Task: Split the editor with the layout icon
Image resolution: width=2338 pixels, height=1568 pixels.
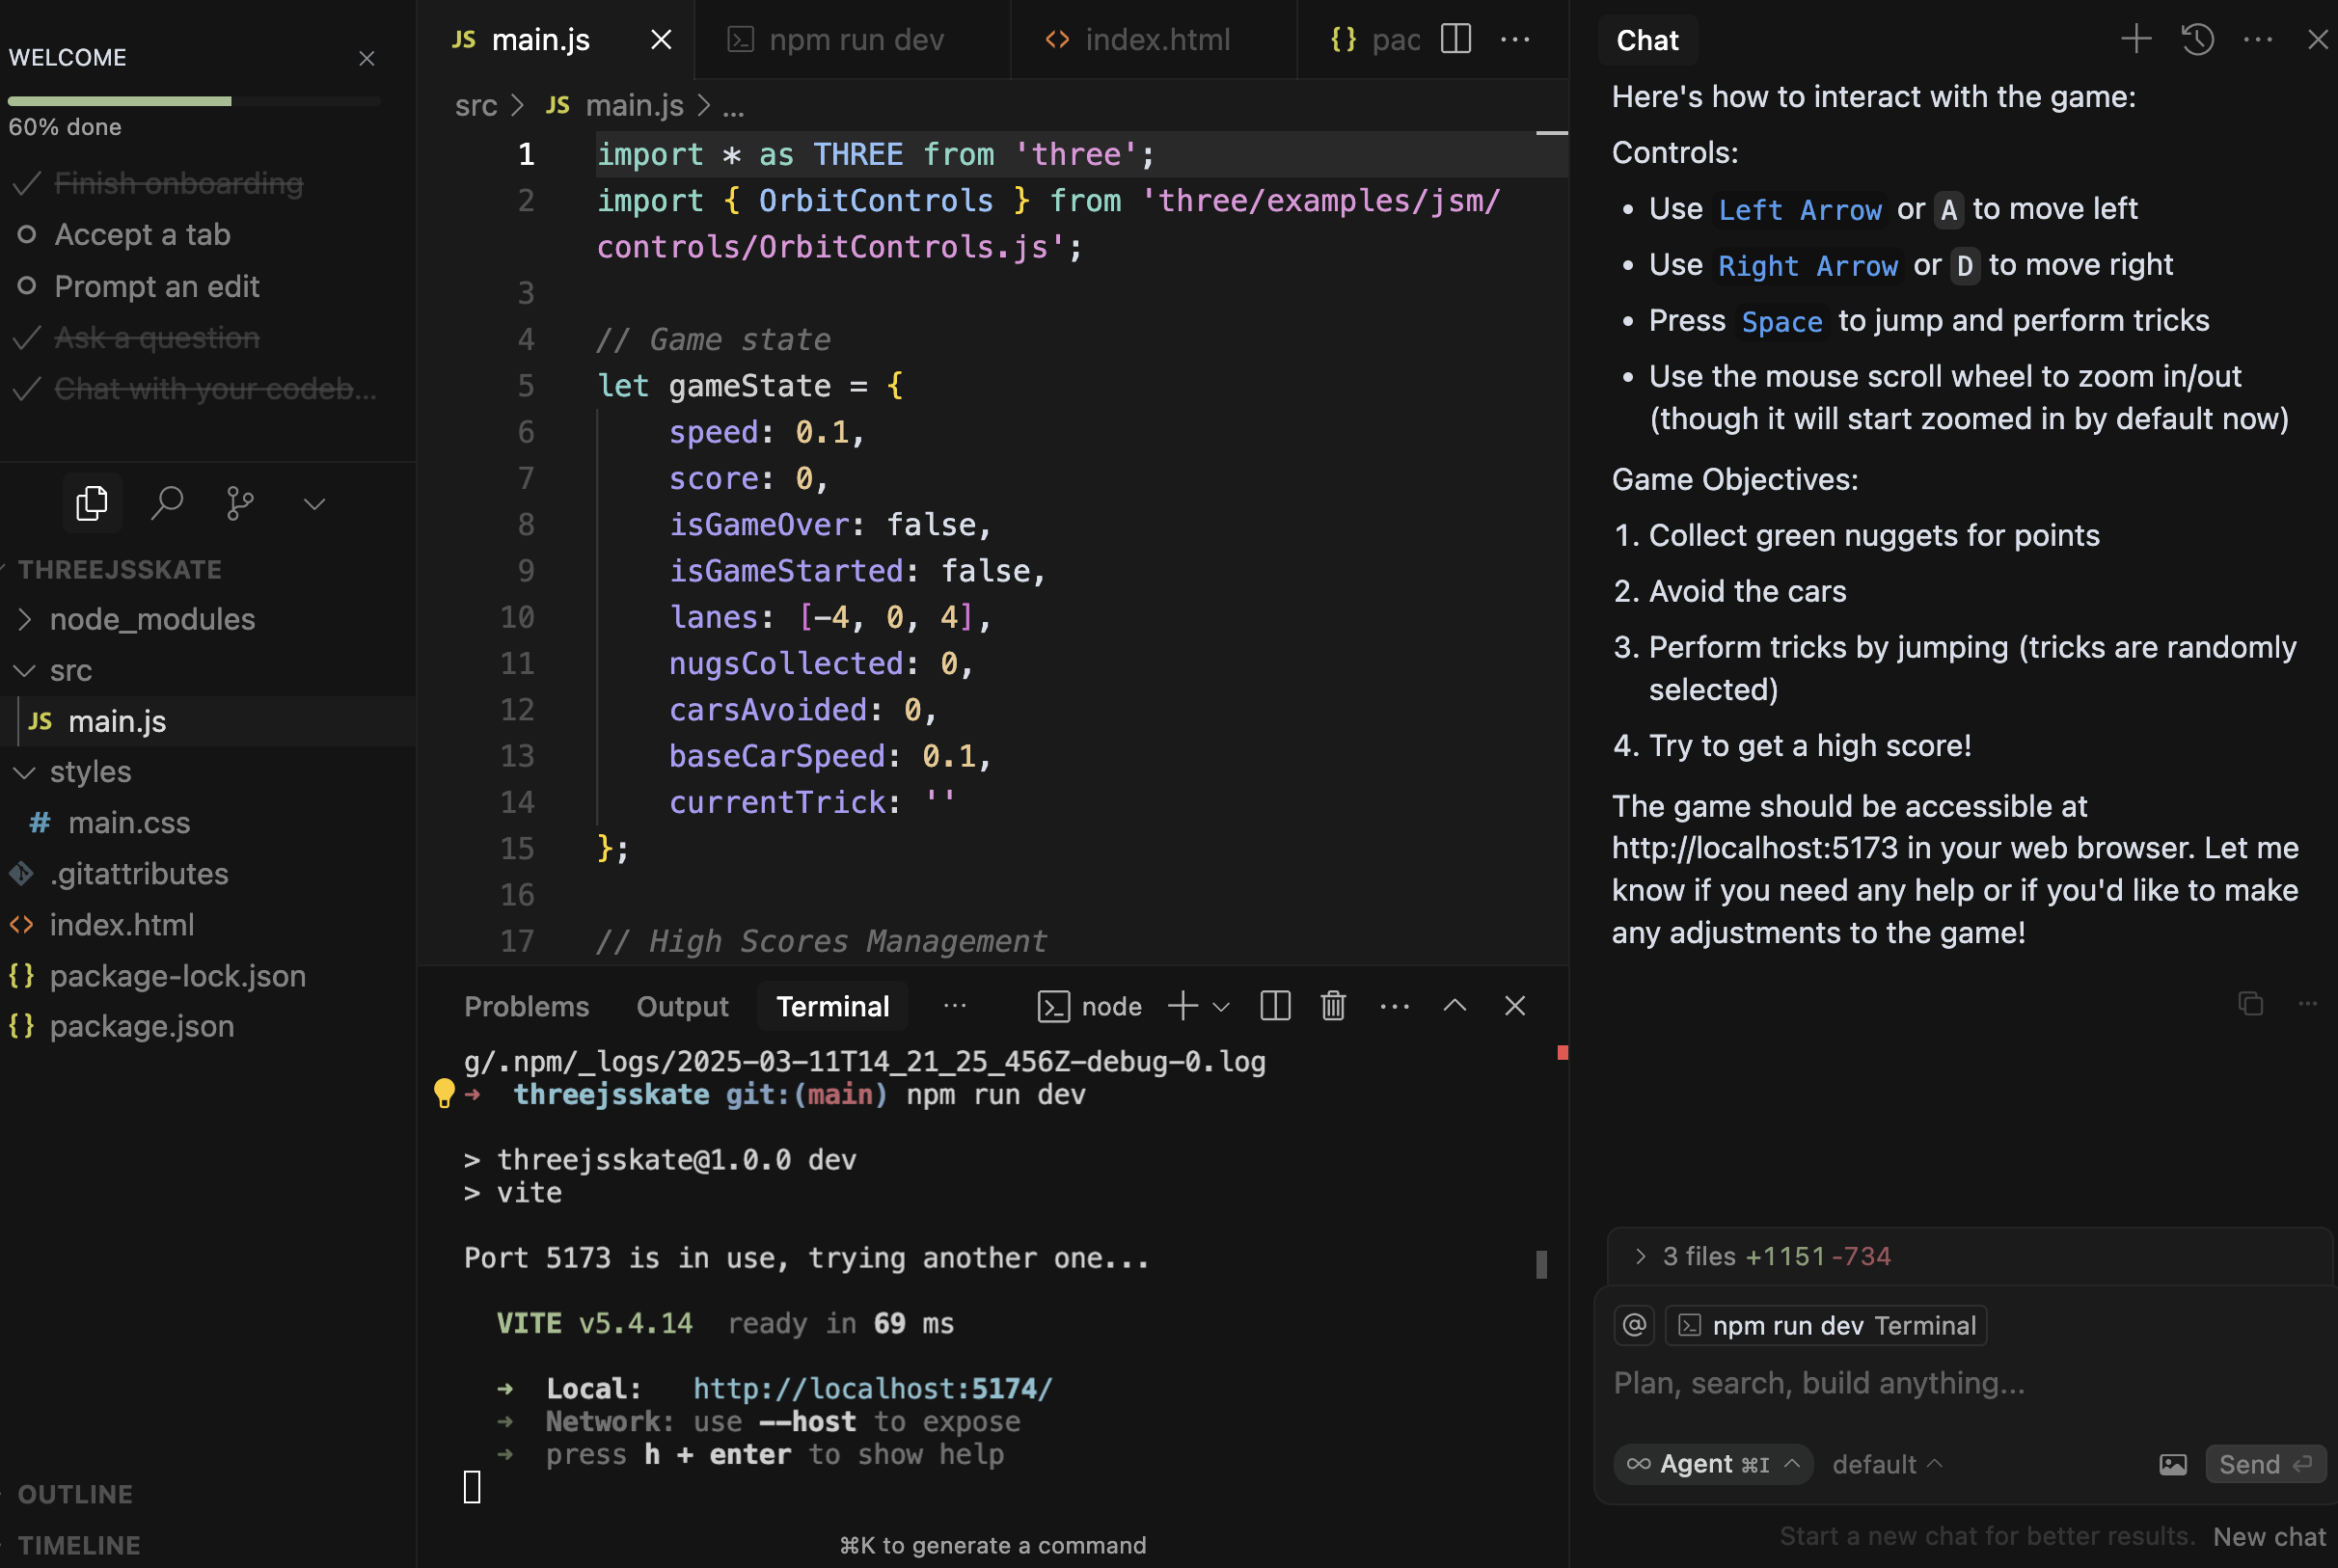Action: (x=1456, y=40)
